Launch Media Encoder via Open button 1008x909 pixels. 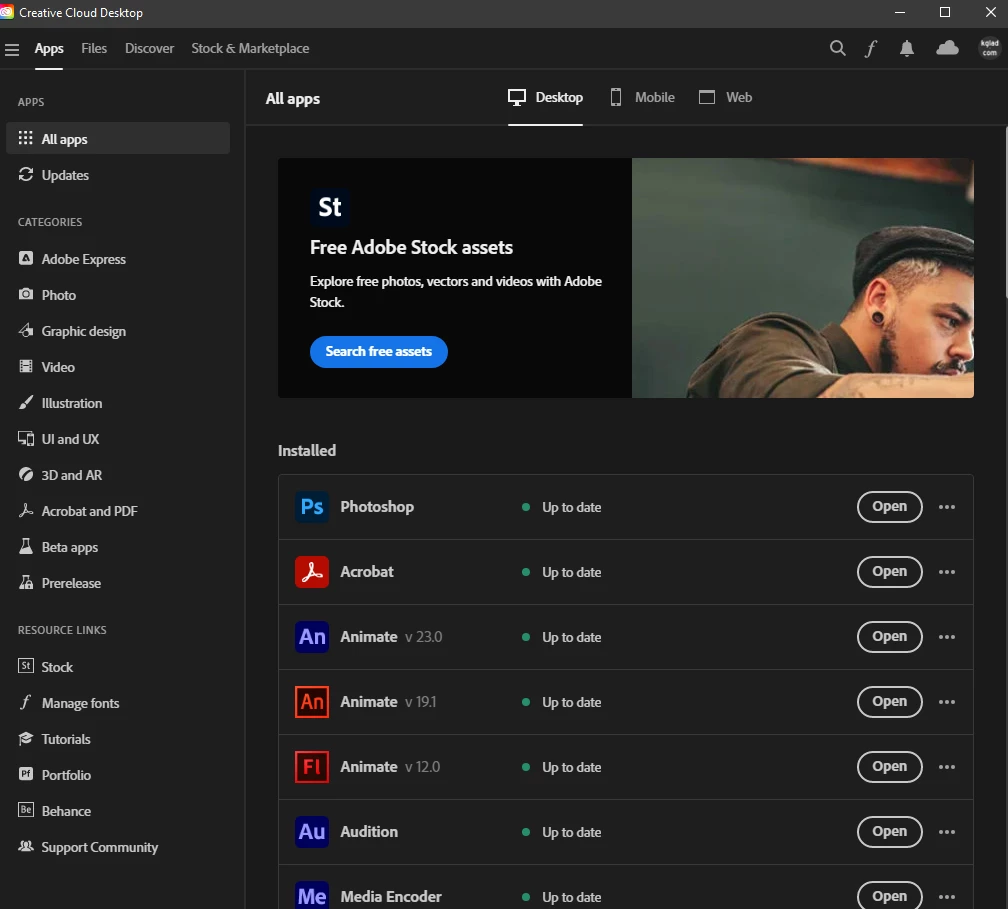pos(889,896)
